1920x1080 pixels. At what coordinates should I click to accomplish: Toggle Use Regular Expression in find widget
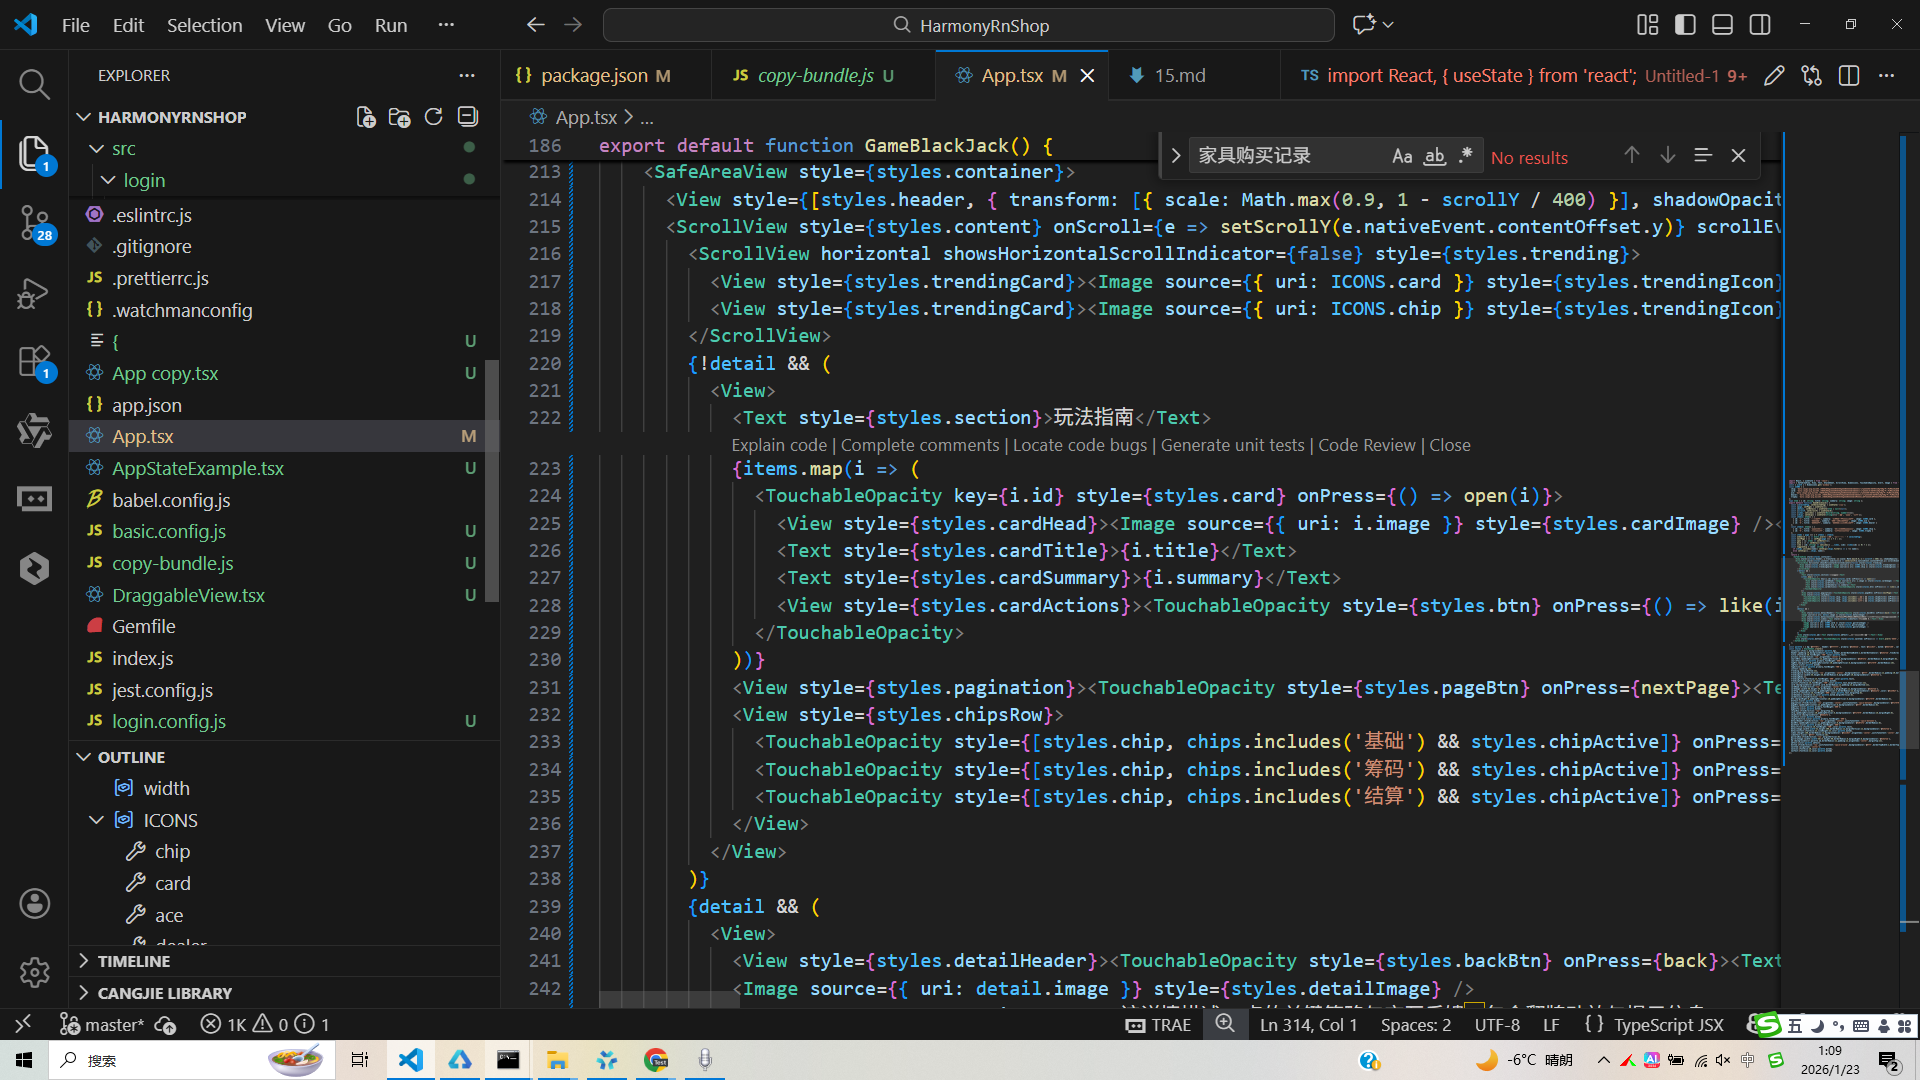(x=1466, y=156)
